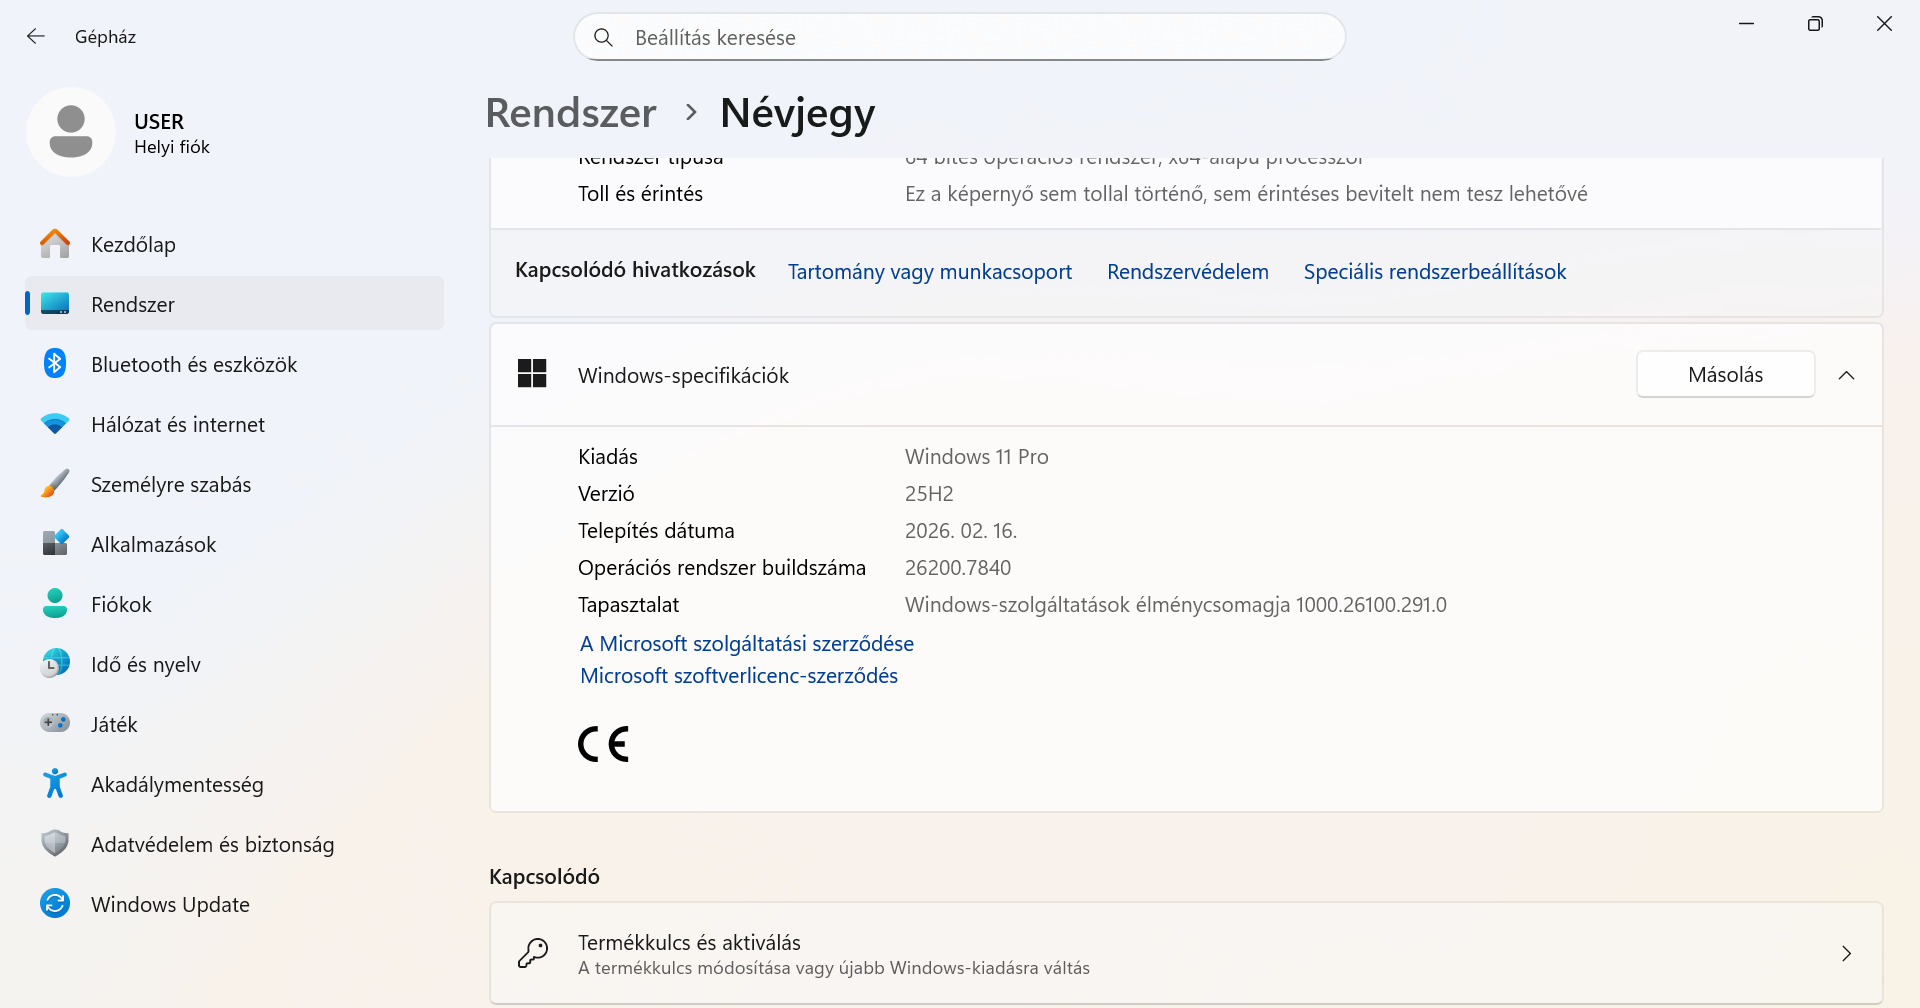The height and width of the screenshot is (1008, 1920).
Task: Open Microsoft szoftverlicenc-szerződés link
Action: [739, 676]
